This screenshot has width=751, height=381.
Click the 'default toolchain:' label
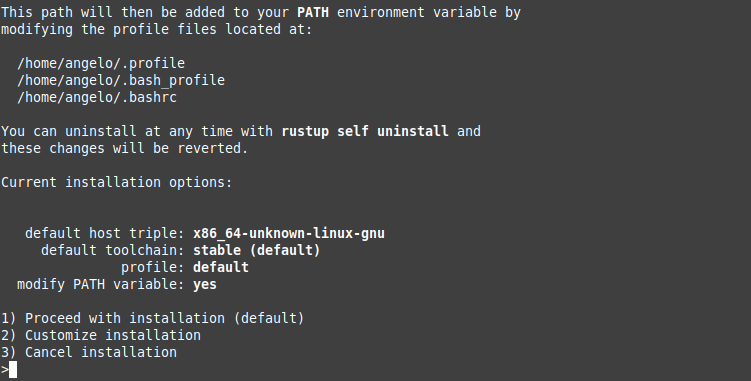click(x=113, y=250)
